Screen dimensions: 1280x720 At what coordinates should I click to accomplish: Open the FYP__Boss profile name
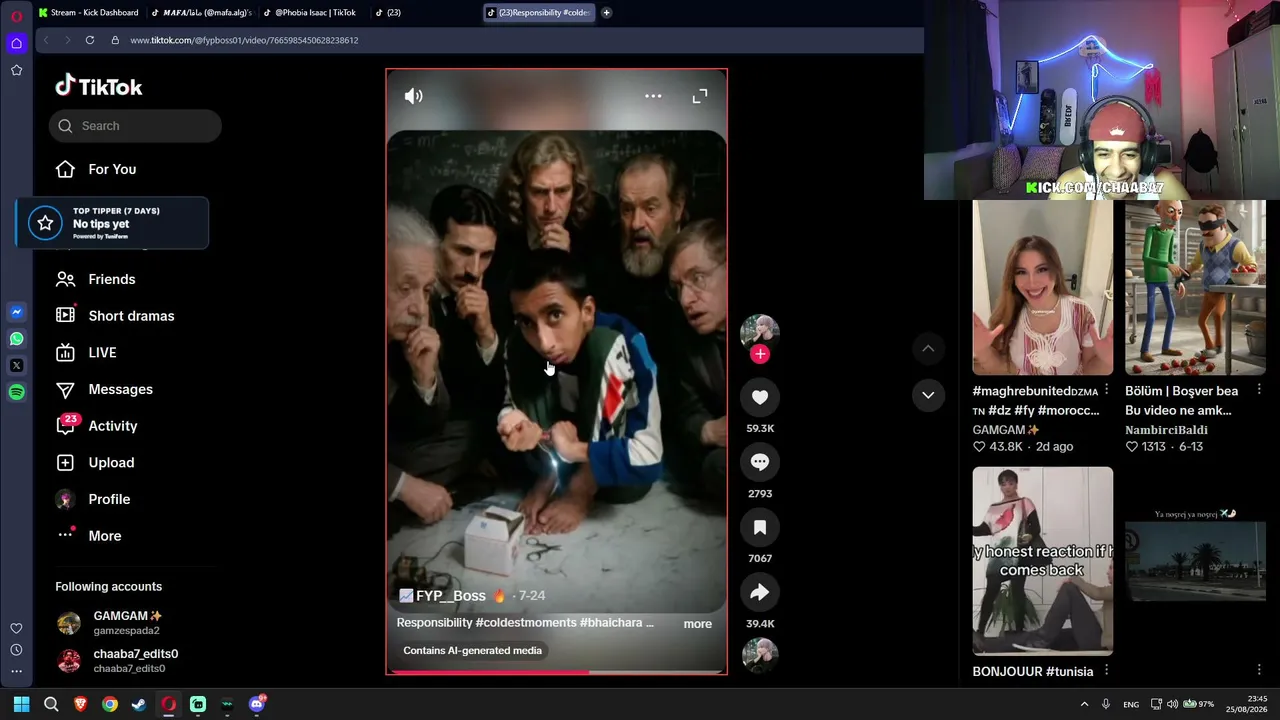pyautogui.click(x=451, y=596)
